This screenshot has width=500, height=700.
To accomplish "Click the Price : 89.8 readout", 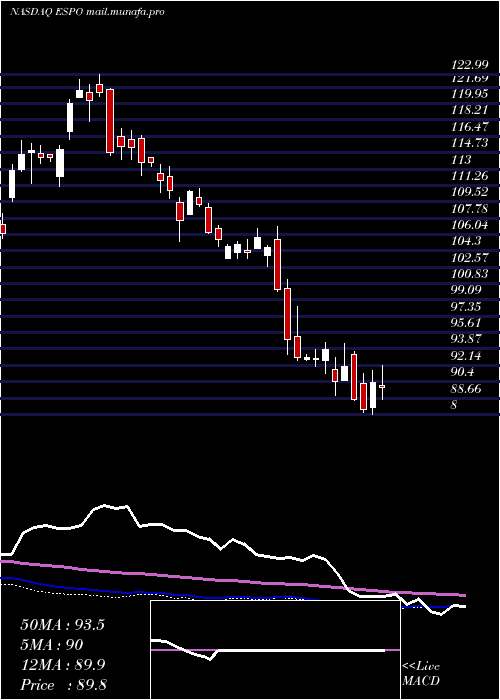I will [63, 685].
